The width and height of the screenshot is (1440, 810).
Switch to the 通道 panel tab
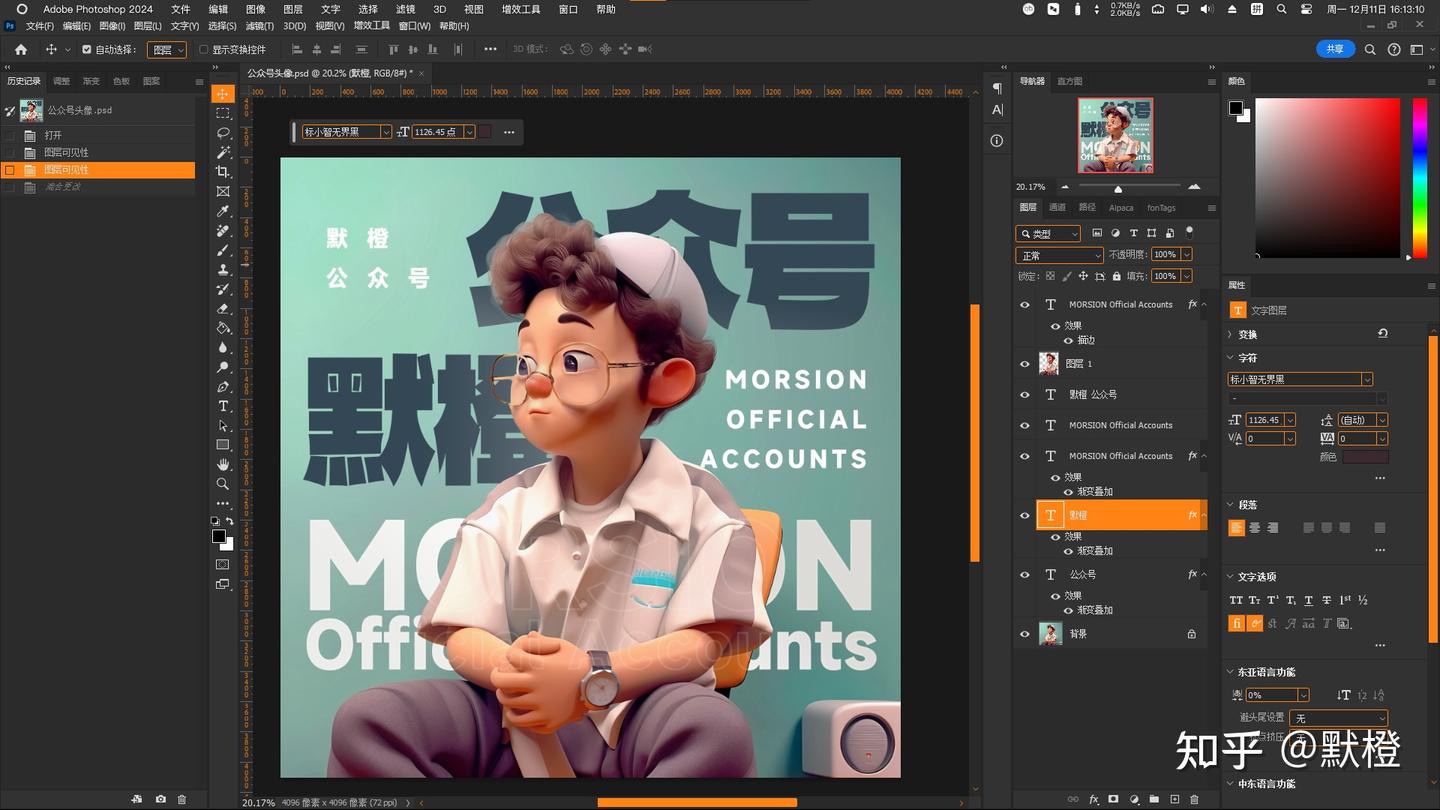tap(1058, 207)
